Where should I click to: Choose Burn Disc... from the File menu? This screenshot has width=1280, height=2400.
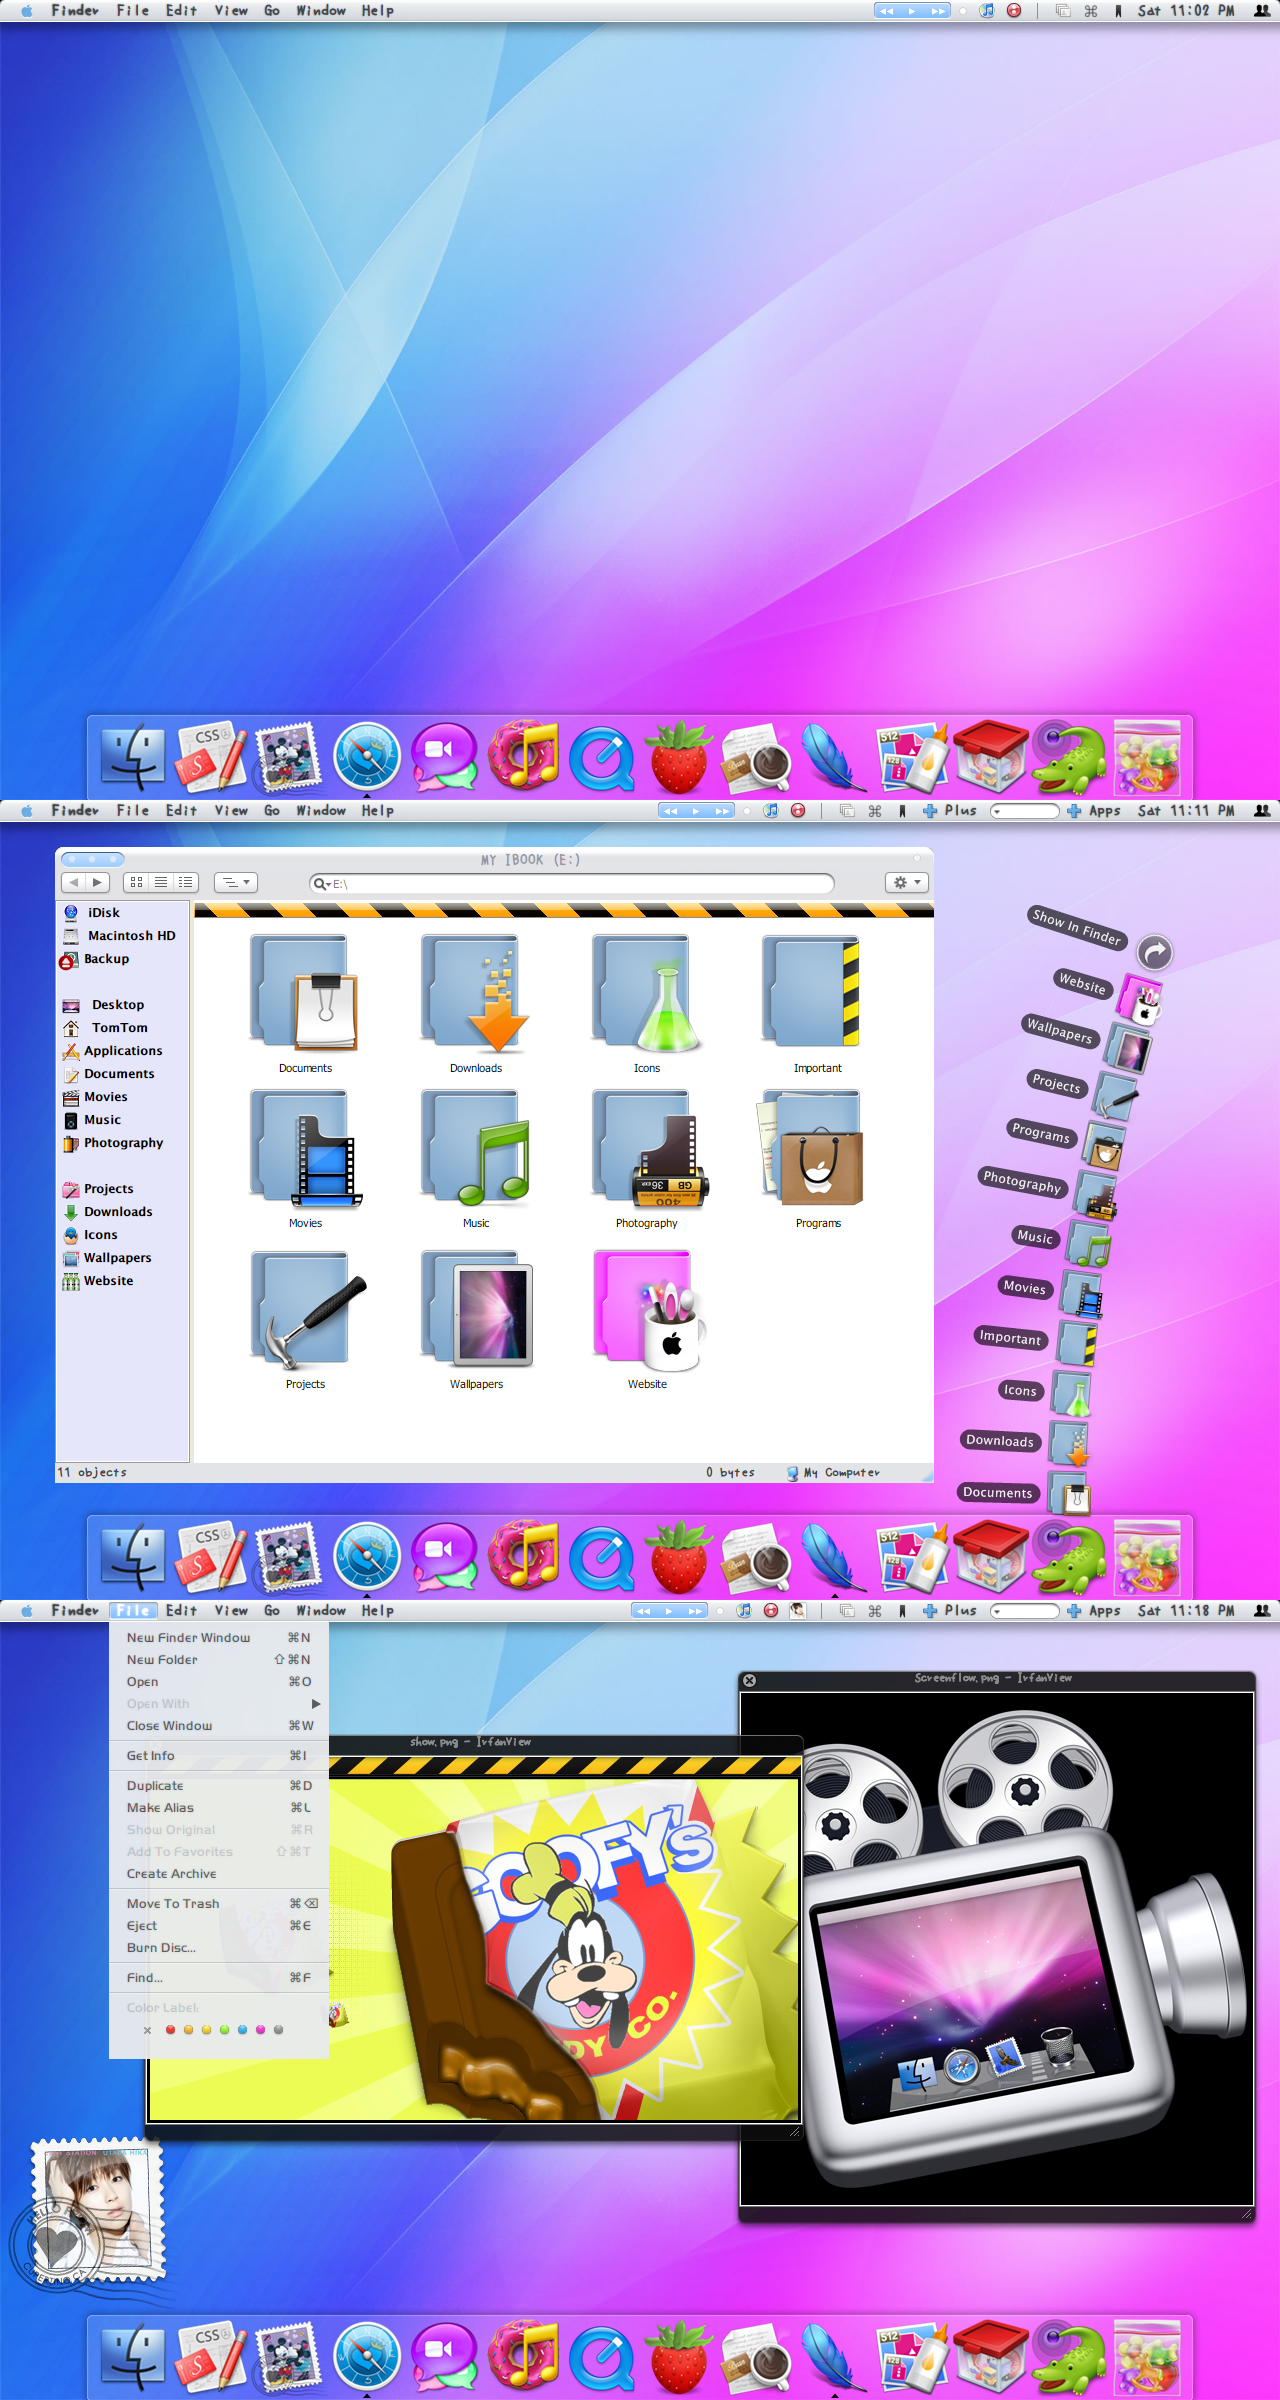pyautogui.click(x=219, y=1948)
